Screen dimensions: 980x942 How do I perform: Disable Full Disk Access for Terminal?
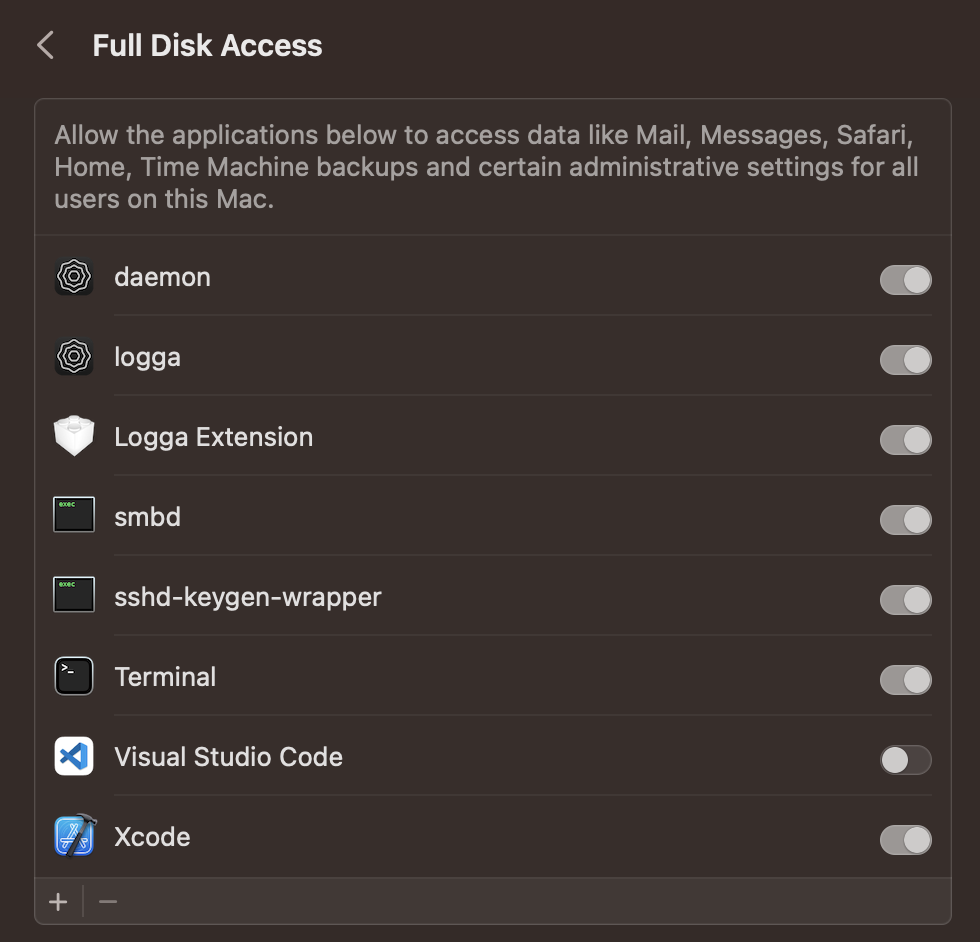(905, 680)
